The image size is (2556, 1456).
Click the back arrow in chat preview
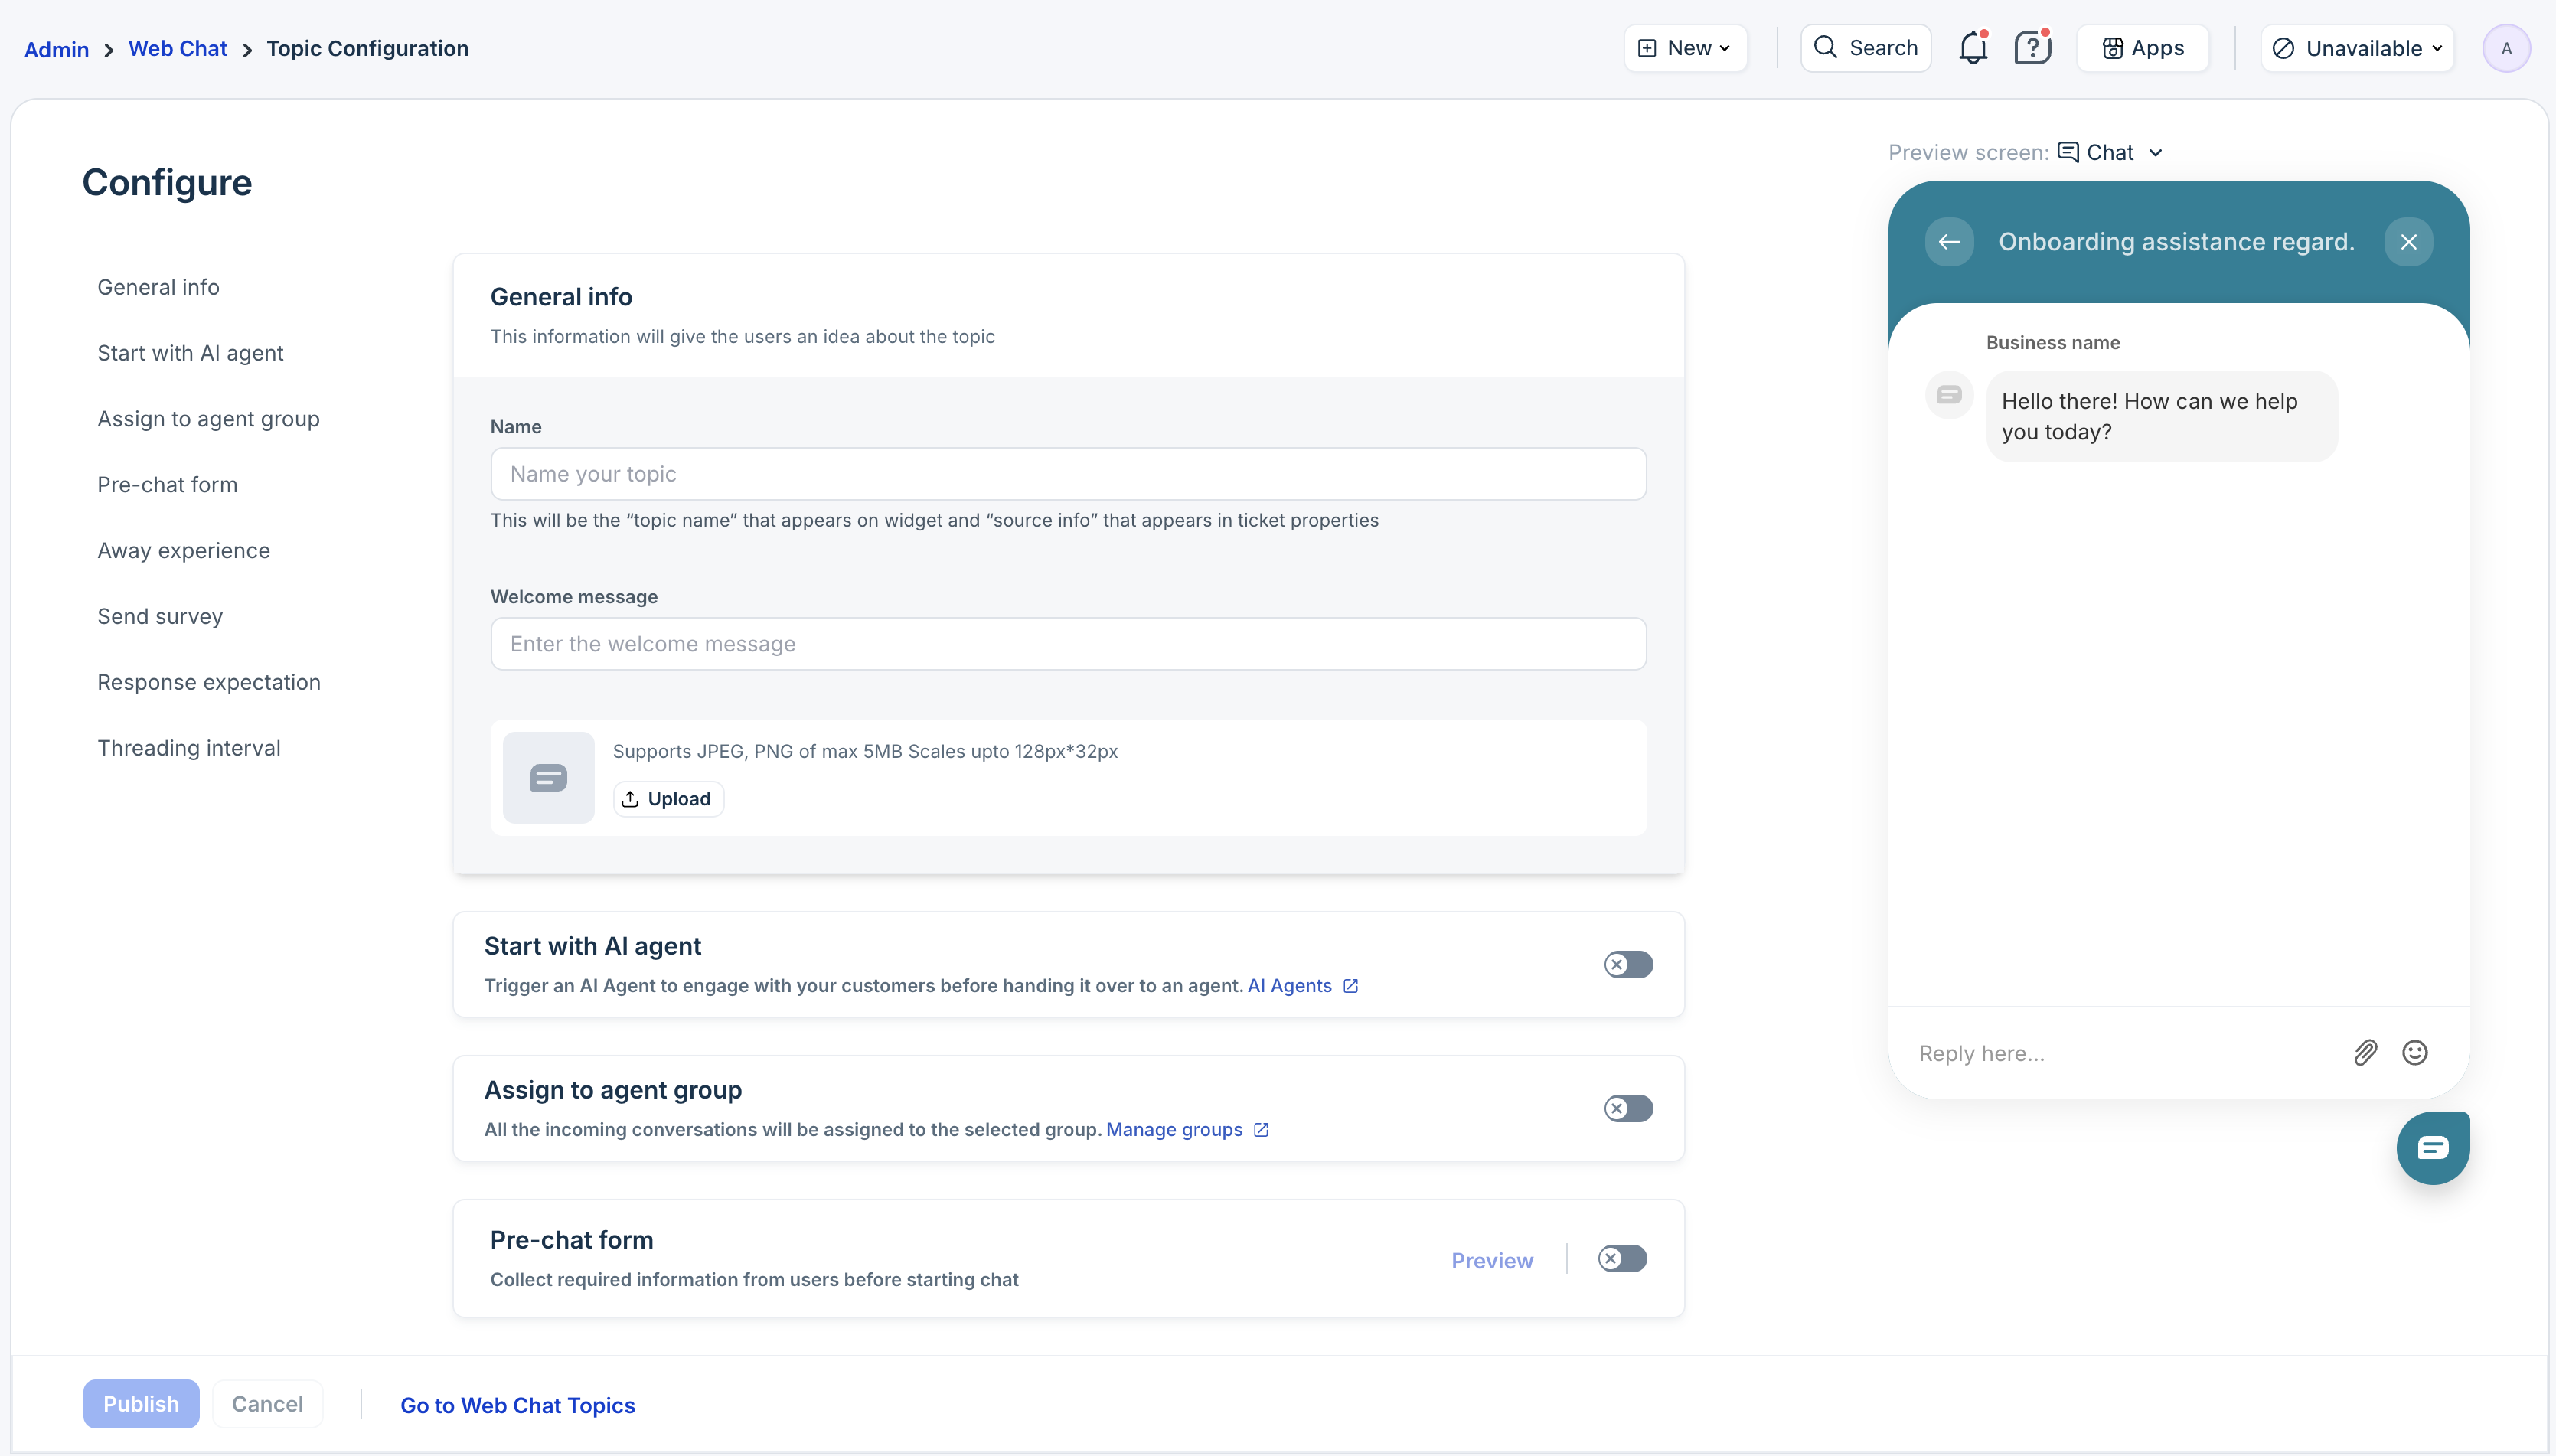pyautogui.click(x=1948, y=242)
